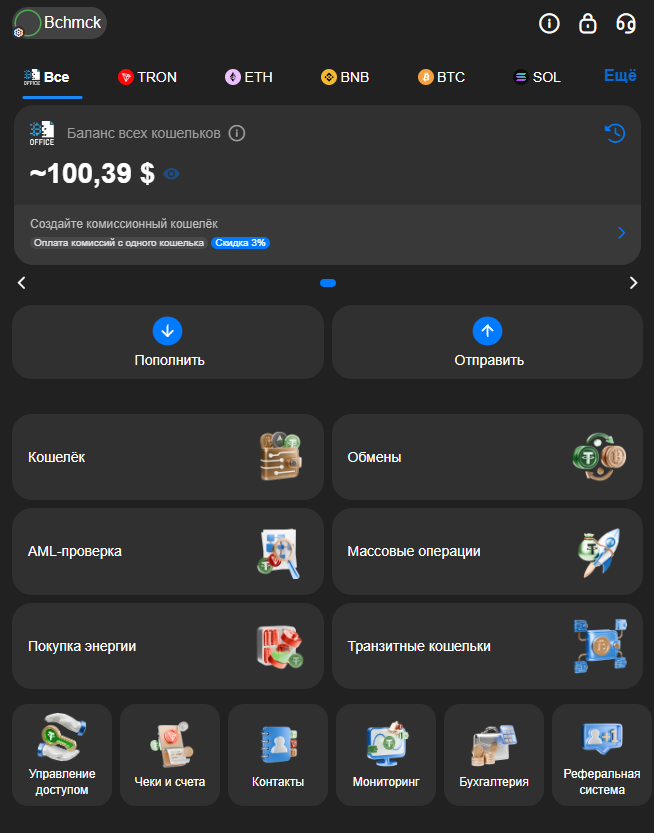654x833 pixels.
Task: Open the info icon in top bar
Action: coord(549,23)
